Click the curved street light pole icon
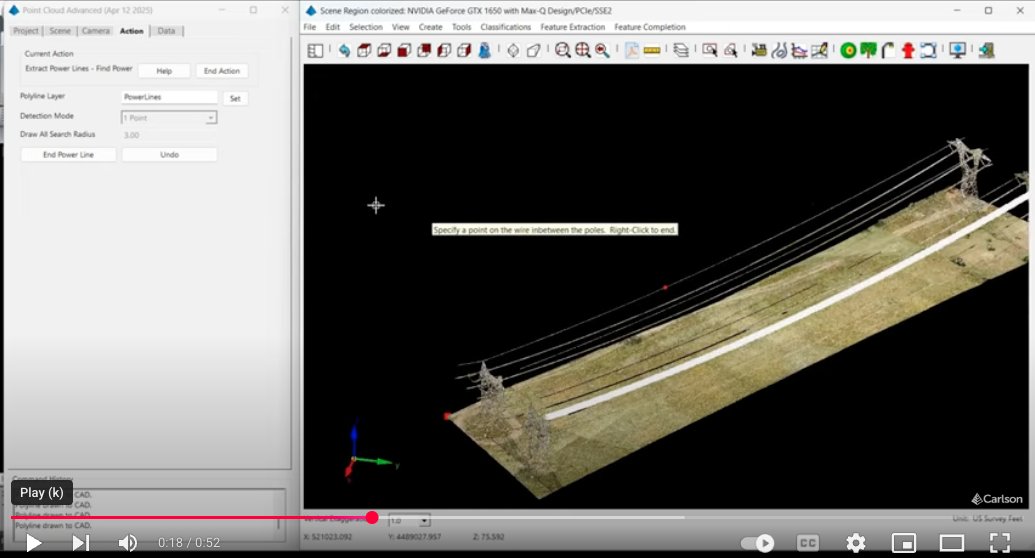This screenshot has width=1035, height=558. (x=888, y=50)
